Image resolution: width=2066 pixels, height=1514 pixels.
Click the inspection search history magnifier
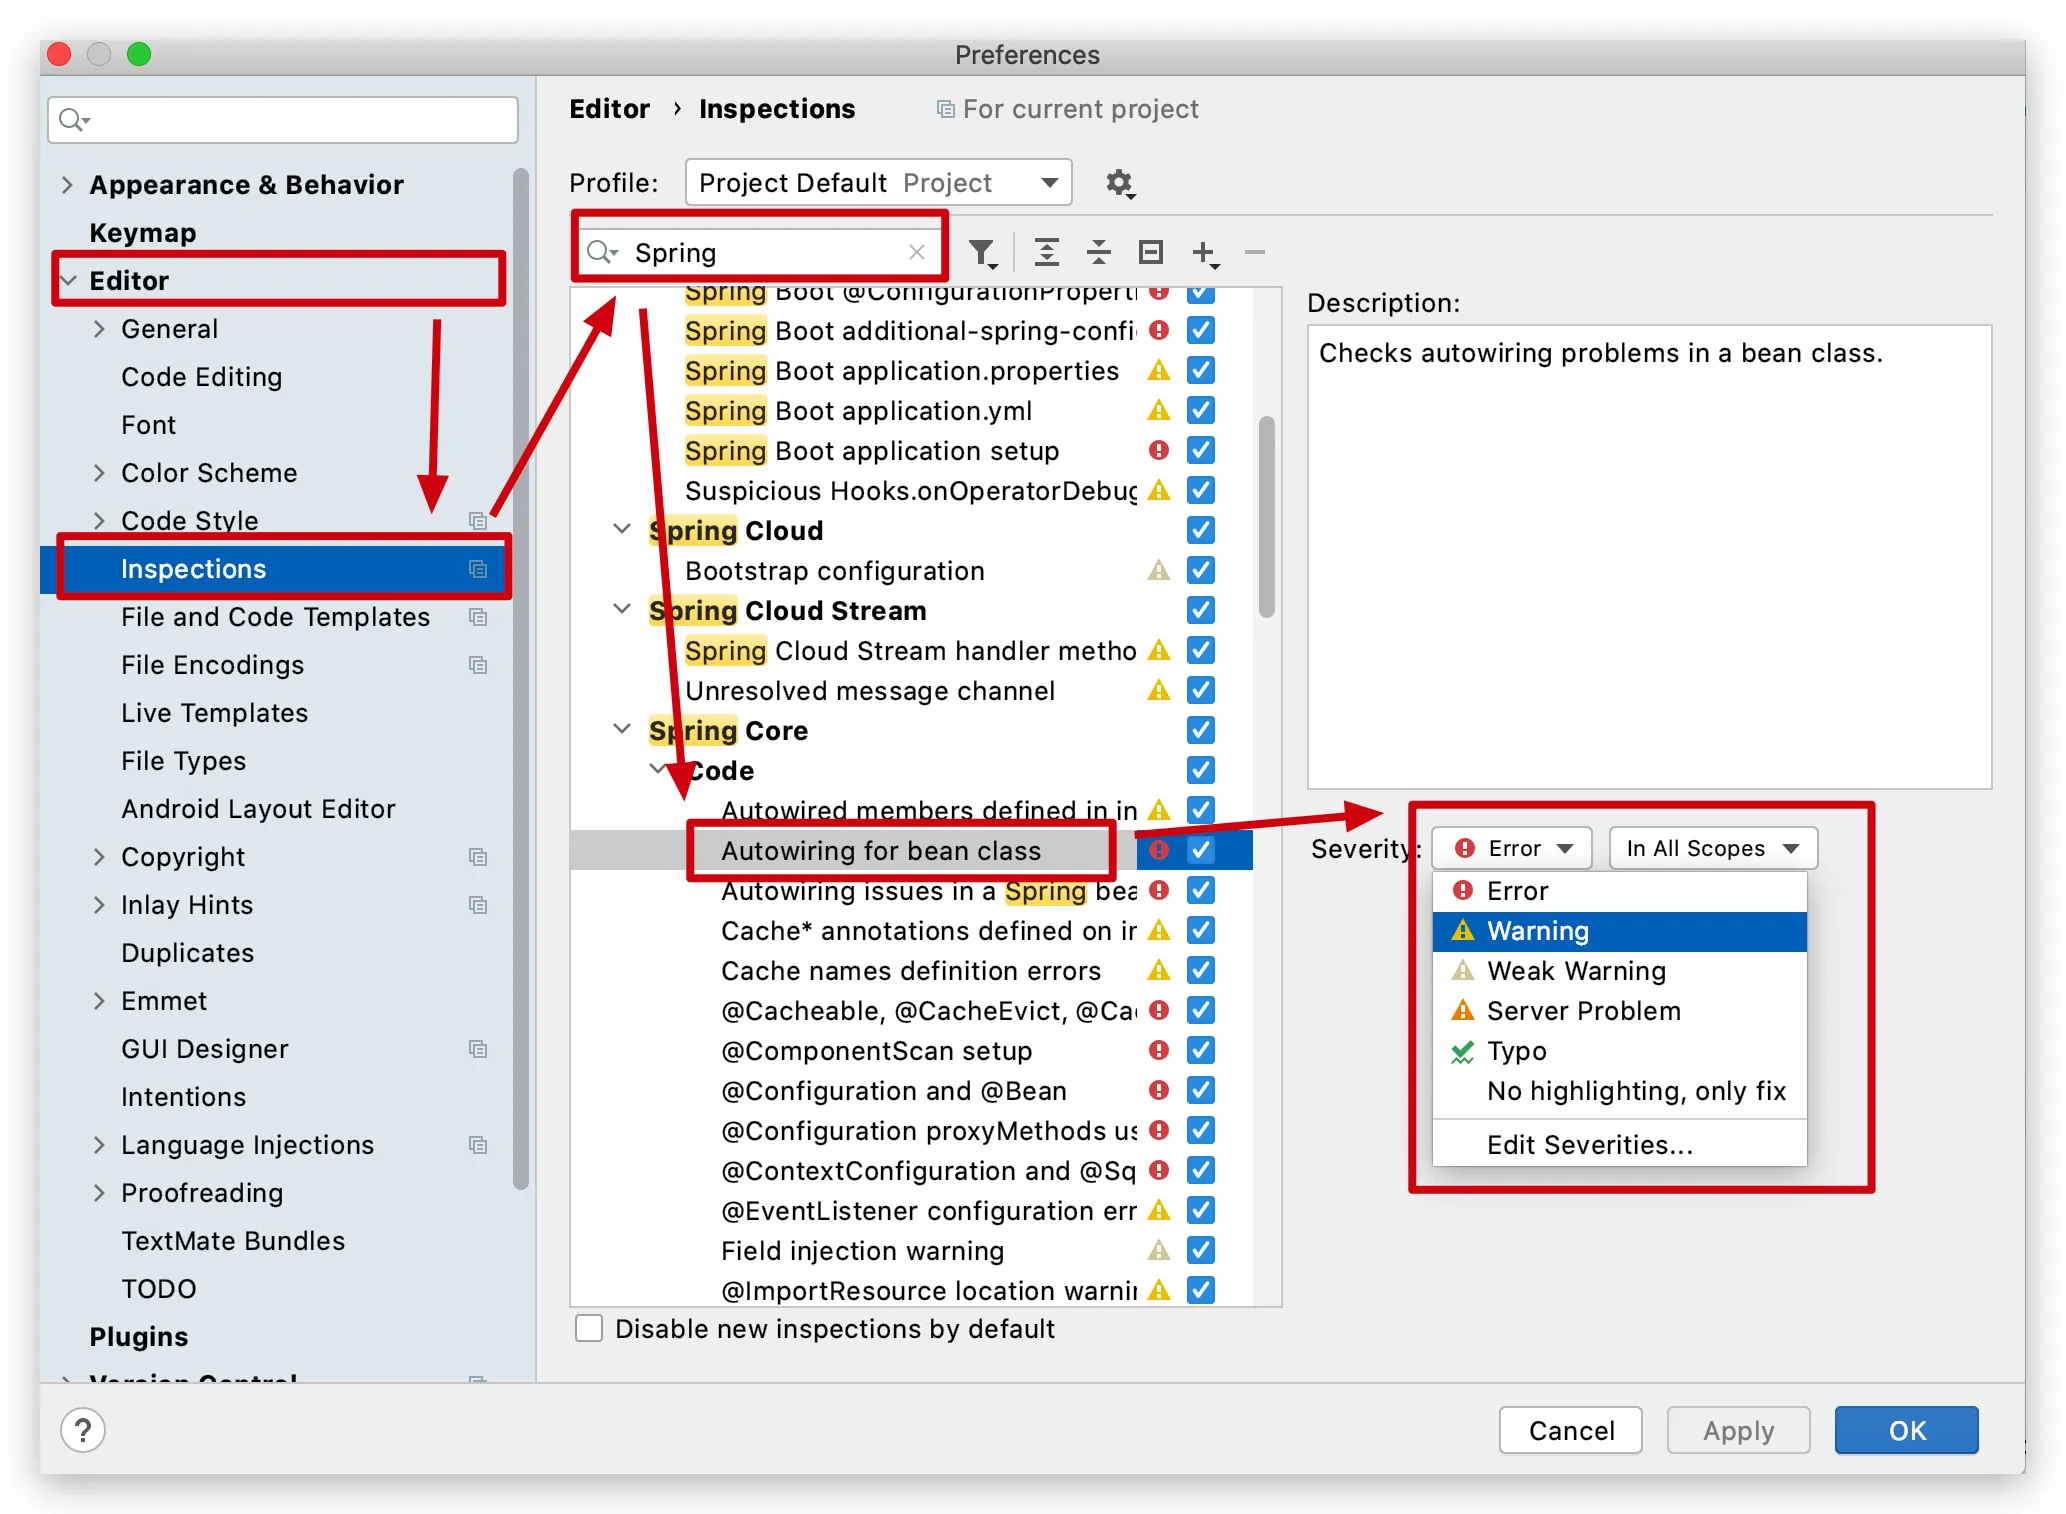pos(603,252)
